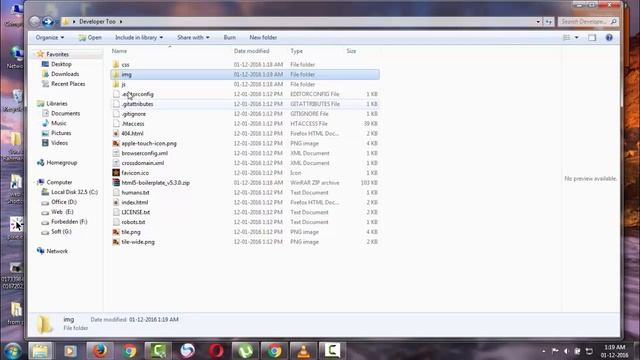The width and height of the screenshot is (640, 360).
Task: Open Homegroup in the navigation pane
Action: [x=61, y=162]
